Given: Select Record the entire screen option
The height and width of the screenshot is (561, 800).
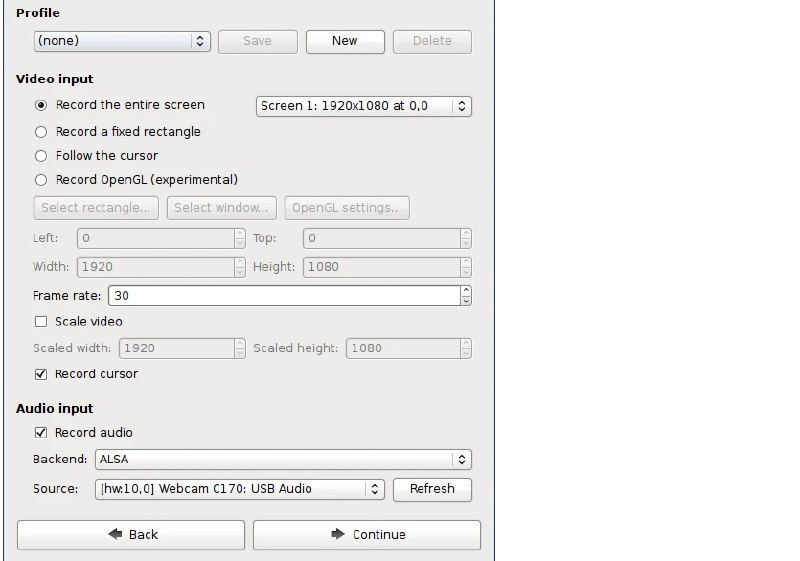Looking at the screenshot, I should (x=41, y=105).
